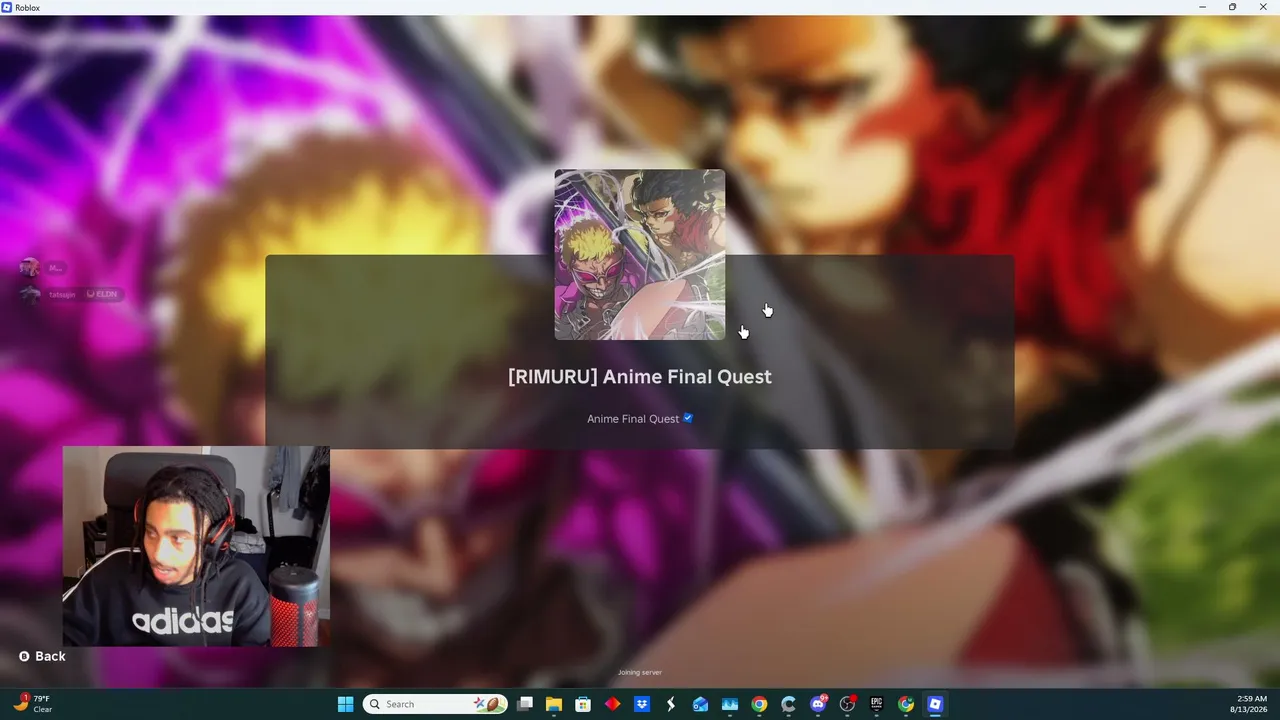Screen dimensions: 1280x720
Task: Open File Explorer from the taskbar
Action: pos(554,704)
